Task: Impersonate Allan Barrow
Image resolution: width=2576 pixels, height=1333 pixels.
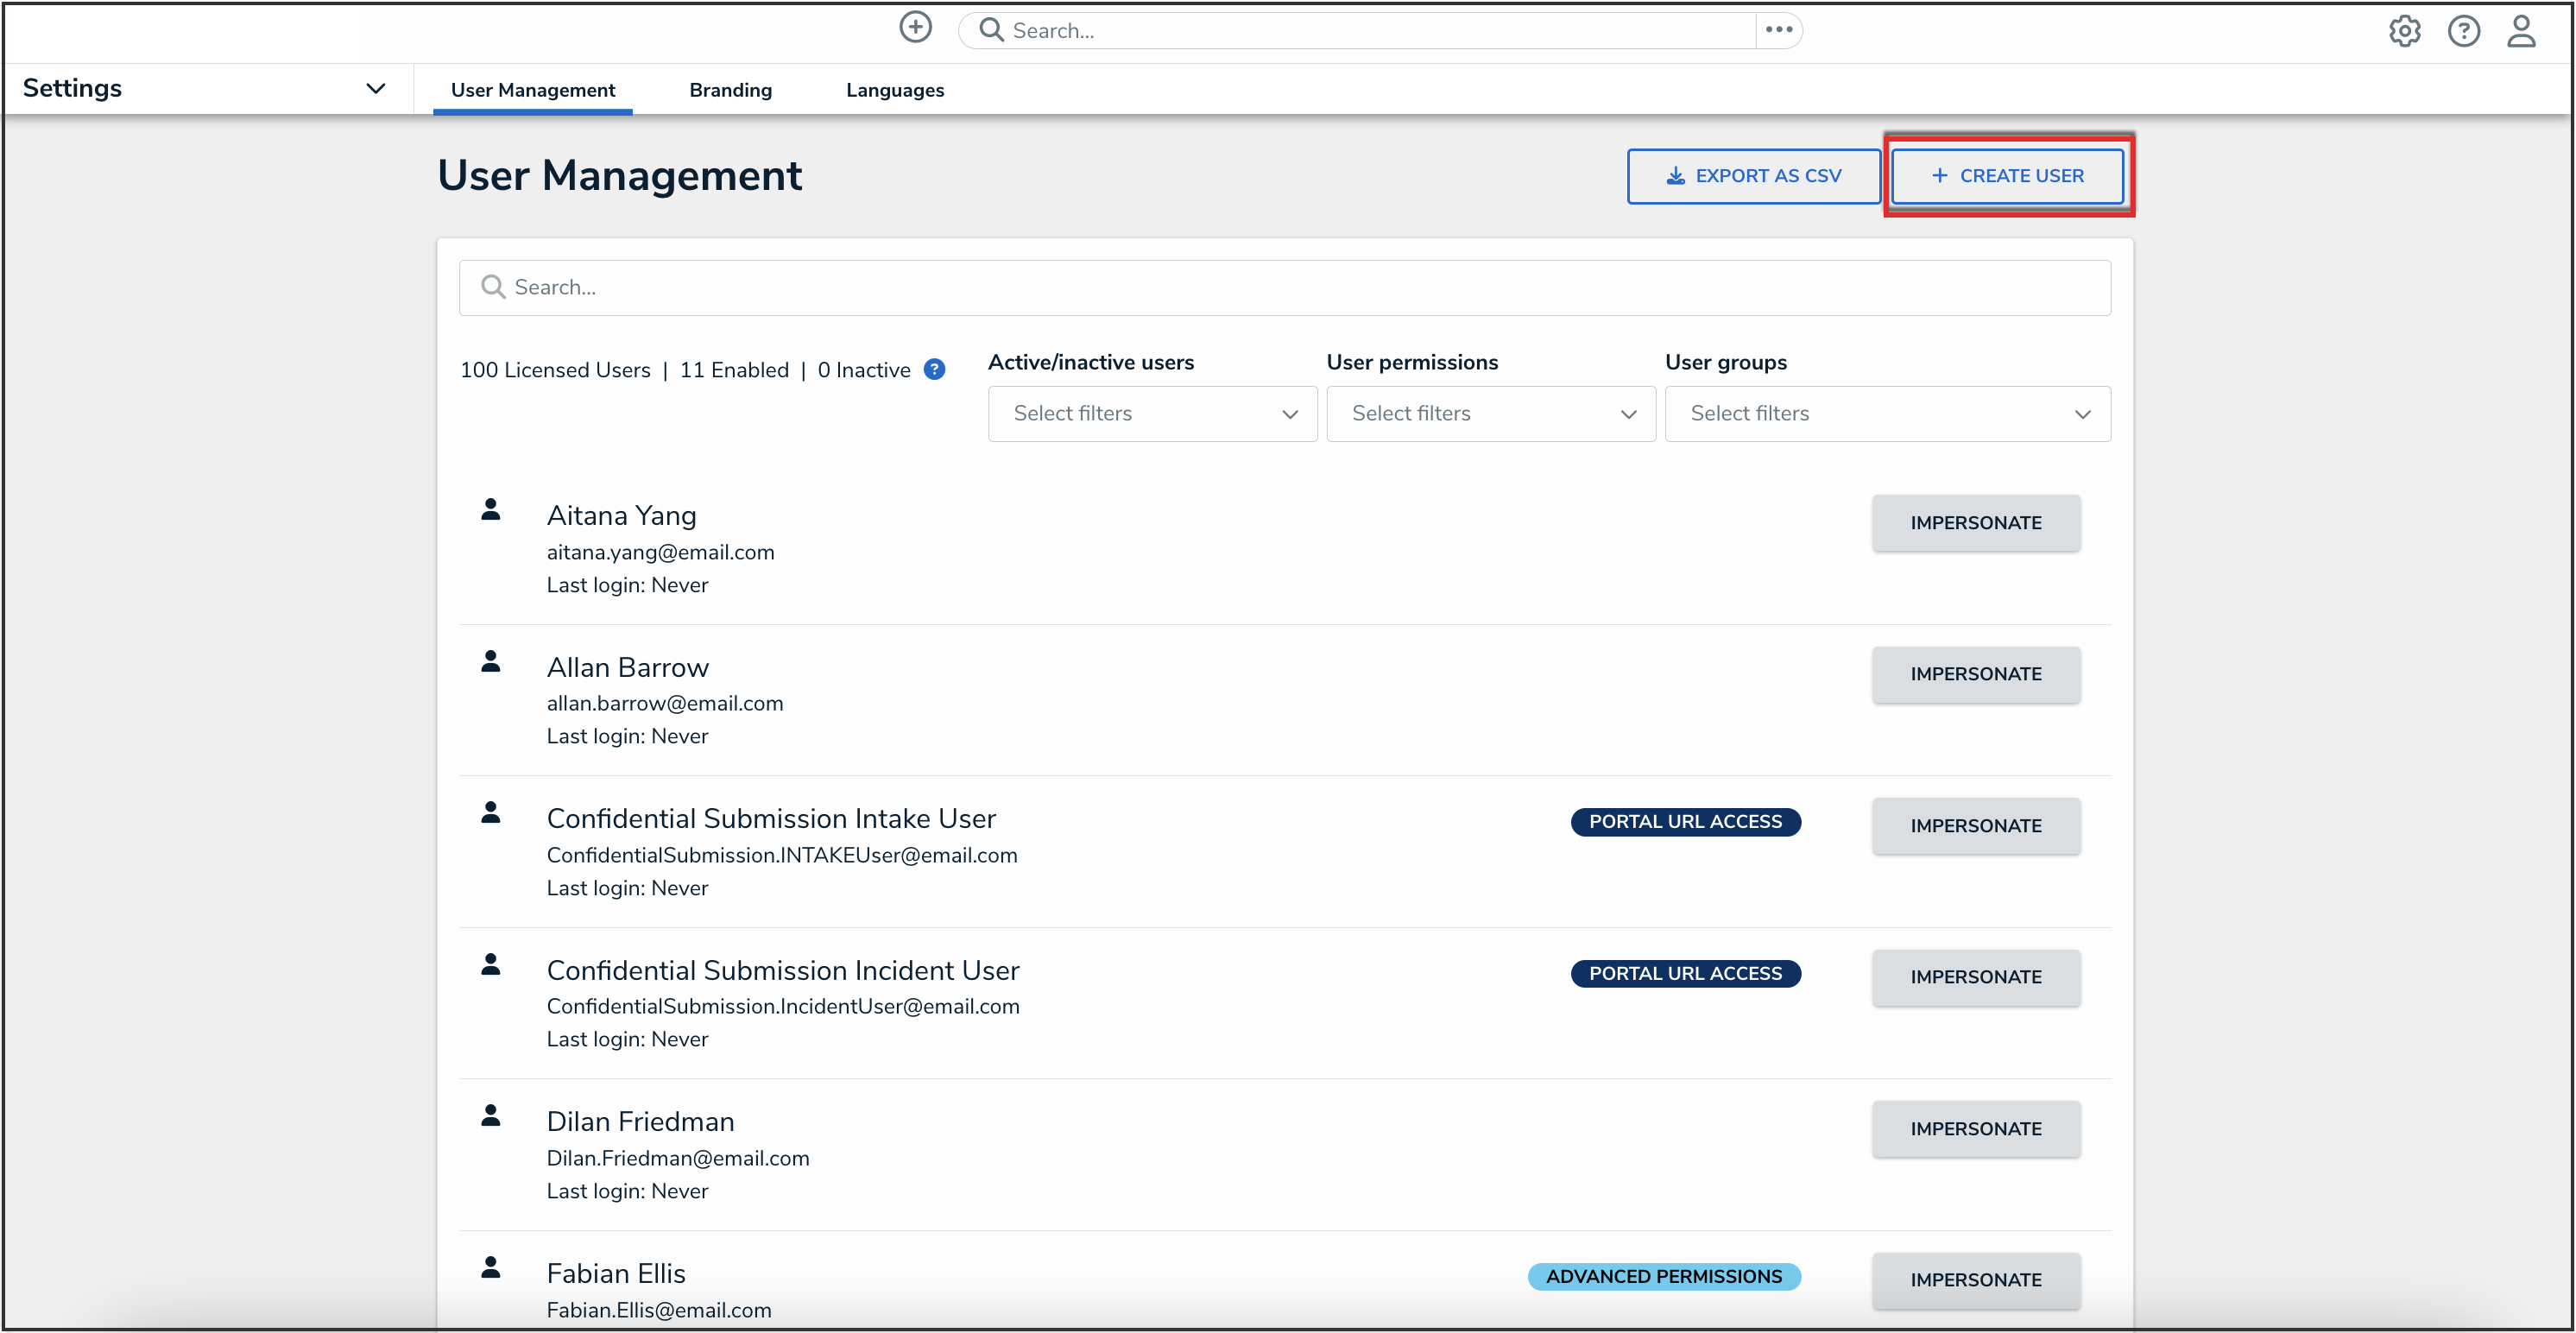Action: 1975,674
